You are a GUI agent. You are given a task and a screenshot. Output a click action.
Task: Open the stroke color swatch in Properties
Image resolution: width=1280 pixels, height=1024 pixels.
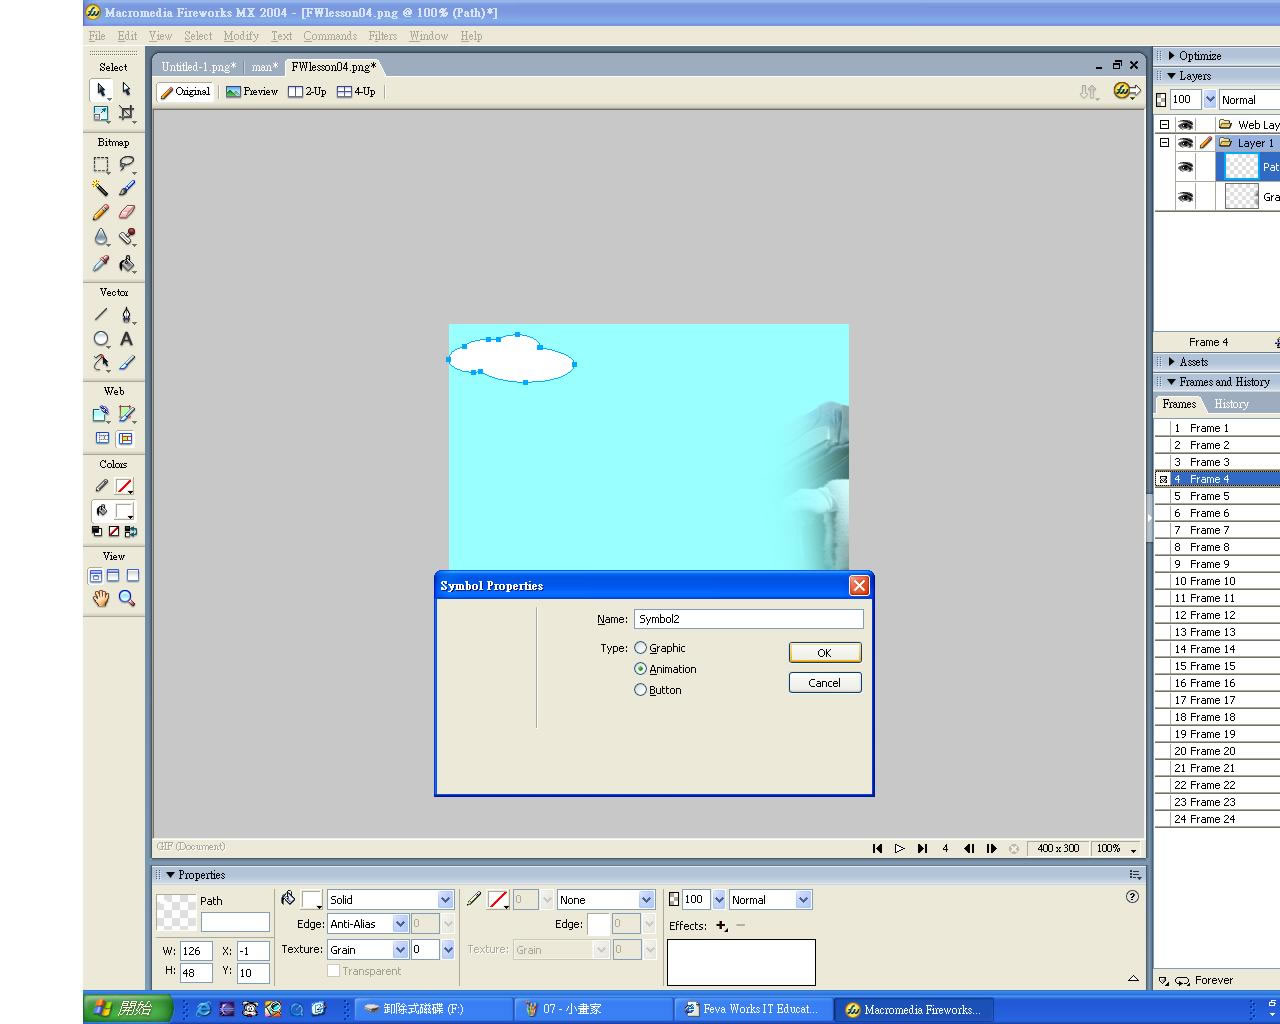click(x=498, y=900)
